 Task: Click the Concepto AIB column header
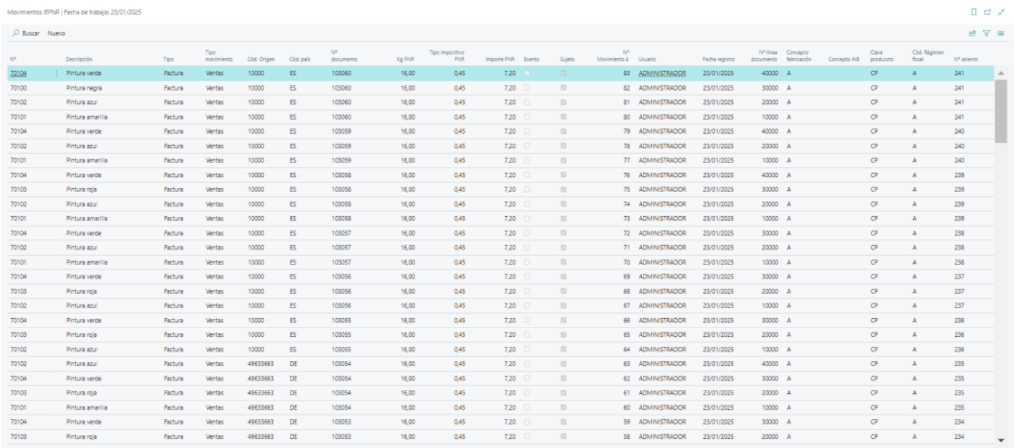coord(844,59)
